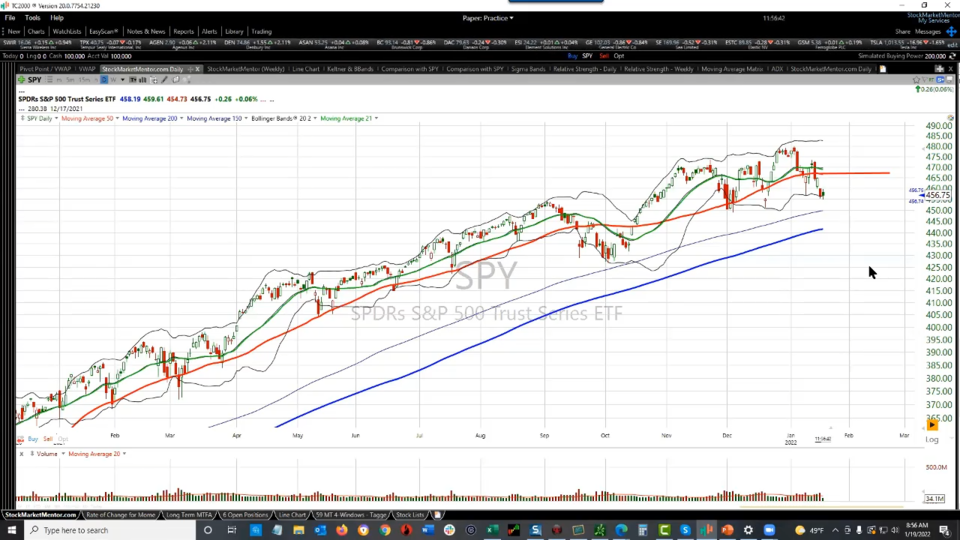Click the bar chart style icon in toolbar
The height and width of the screenshot is (540, 960).
click(x=143, y=80)
